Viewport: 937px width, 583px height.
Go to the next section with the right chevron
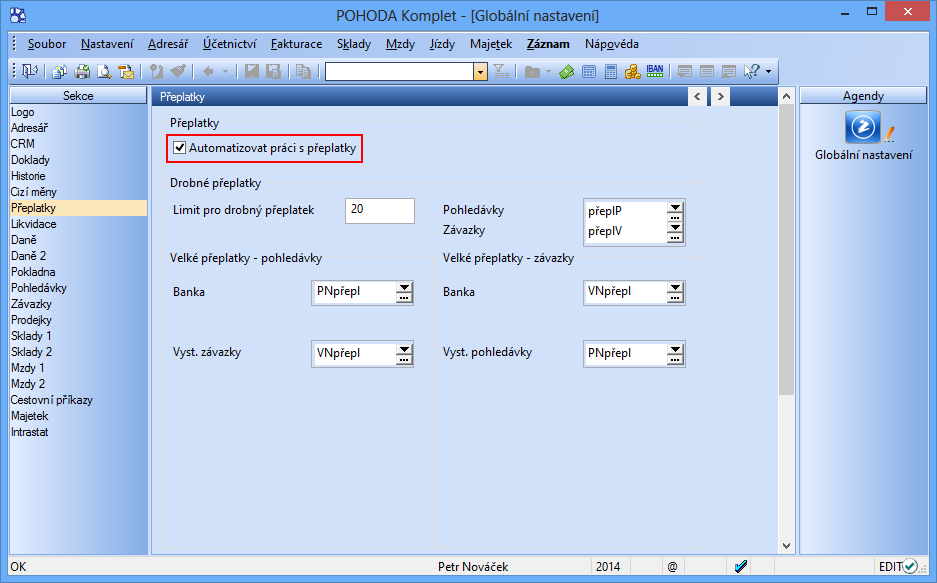pyautogui.click(x=721, y=96)
